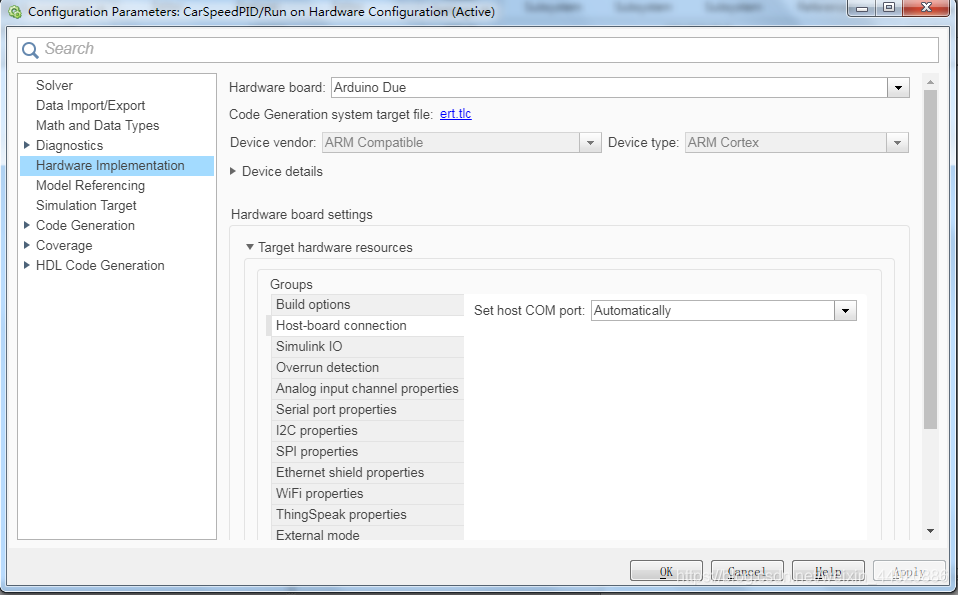Click the scrollbar up arrow

(930, 82)
